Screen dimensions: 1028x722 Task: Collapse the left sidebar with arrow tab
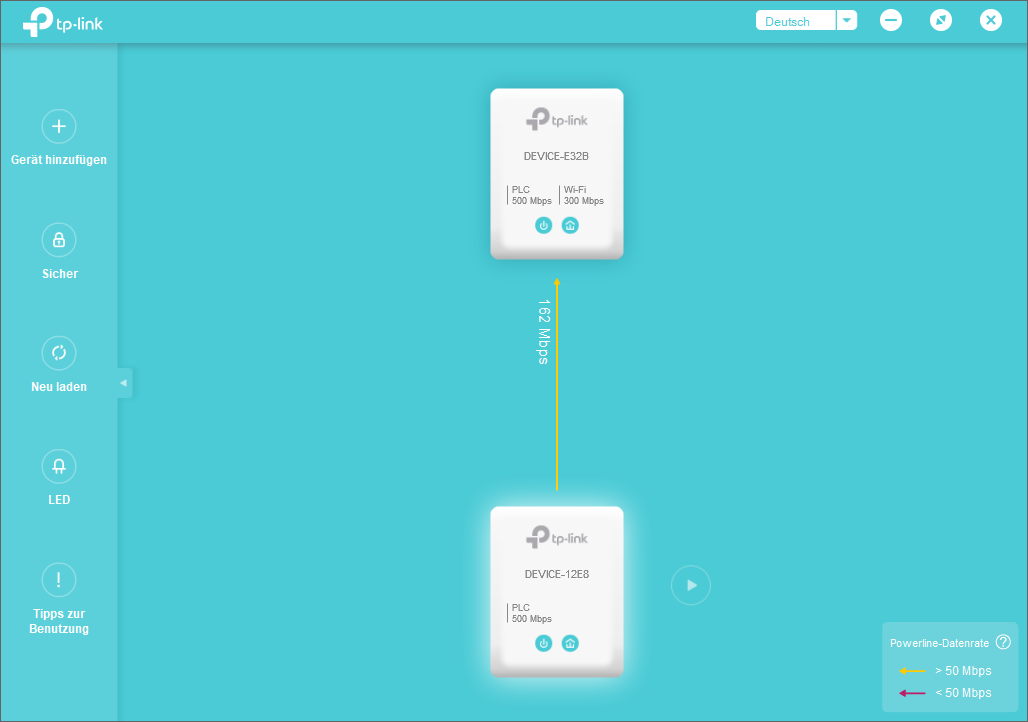(124, 383)
